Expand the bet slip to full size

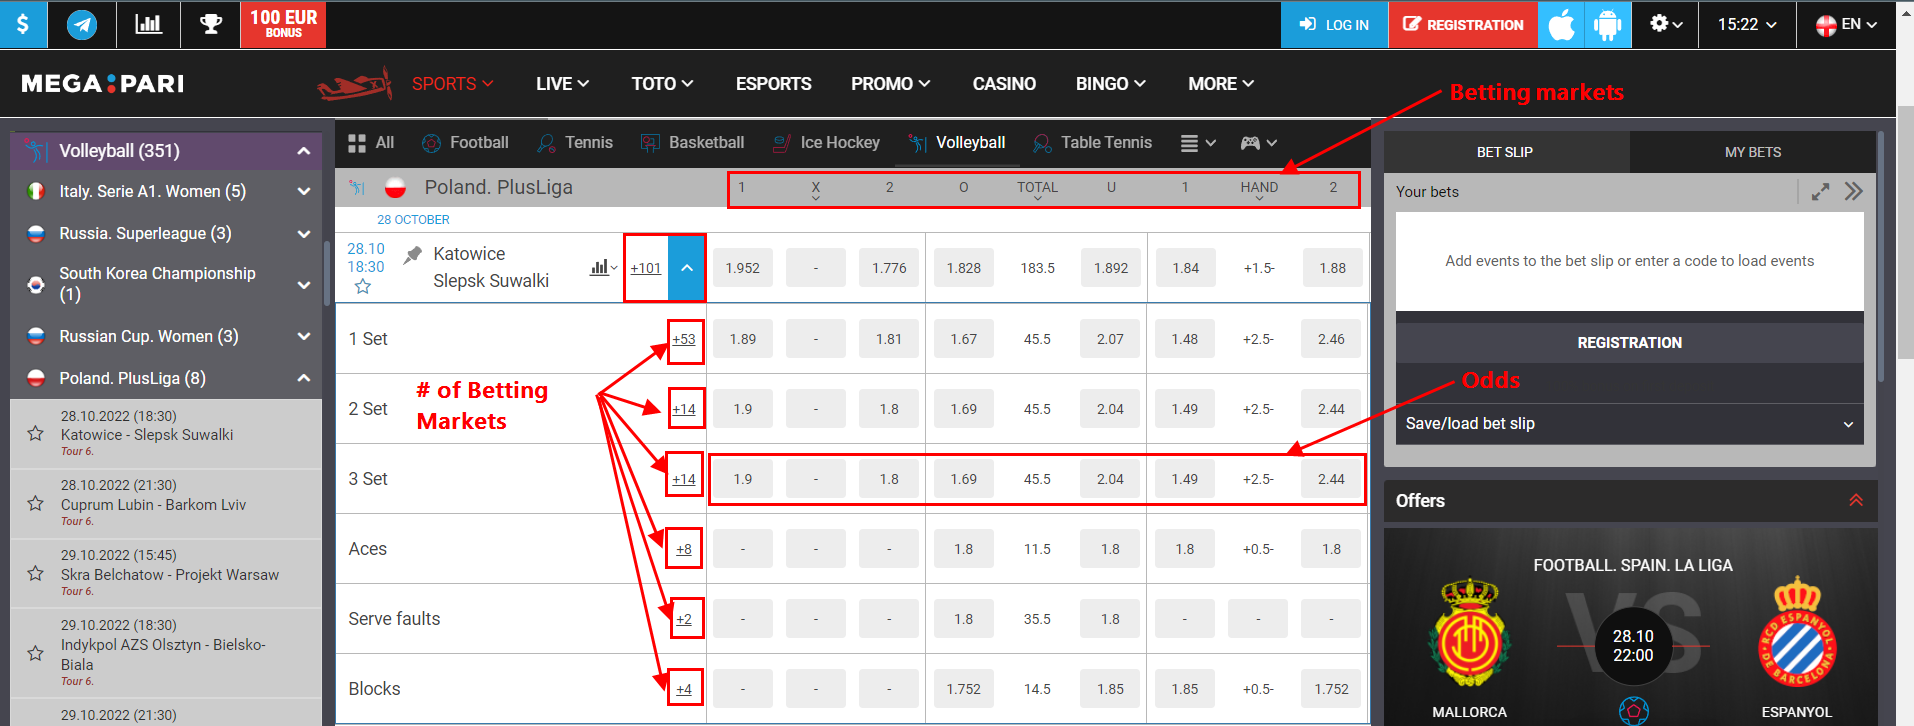point(1820,192)
